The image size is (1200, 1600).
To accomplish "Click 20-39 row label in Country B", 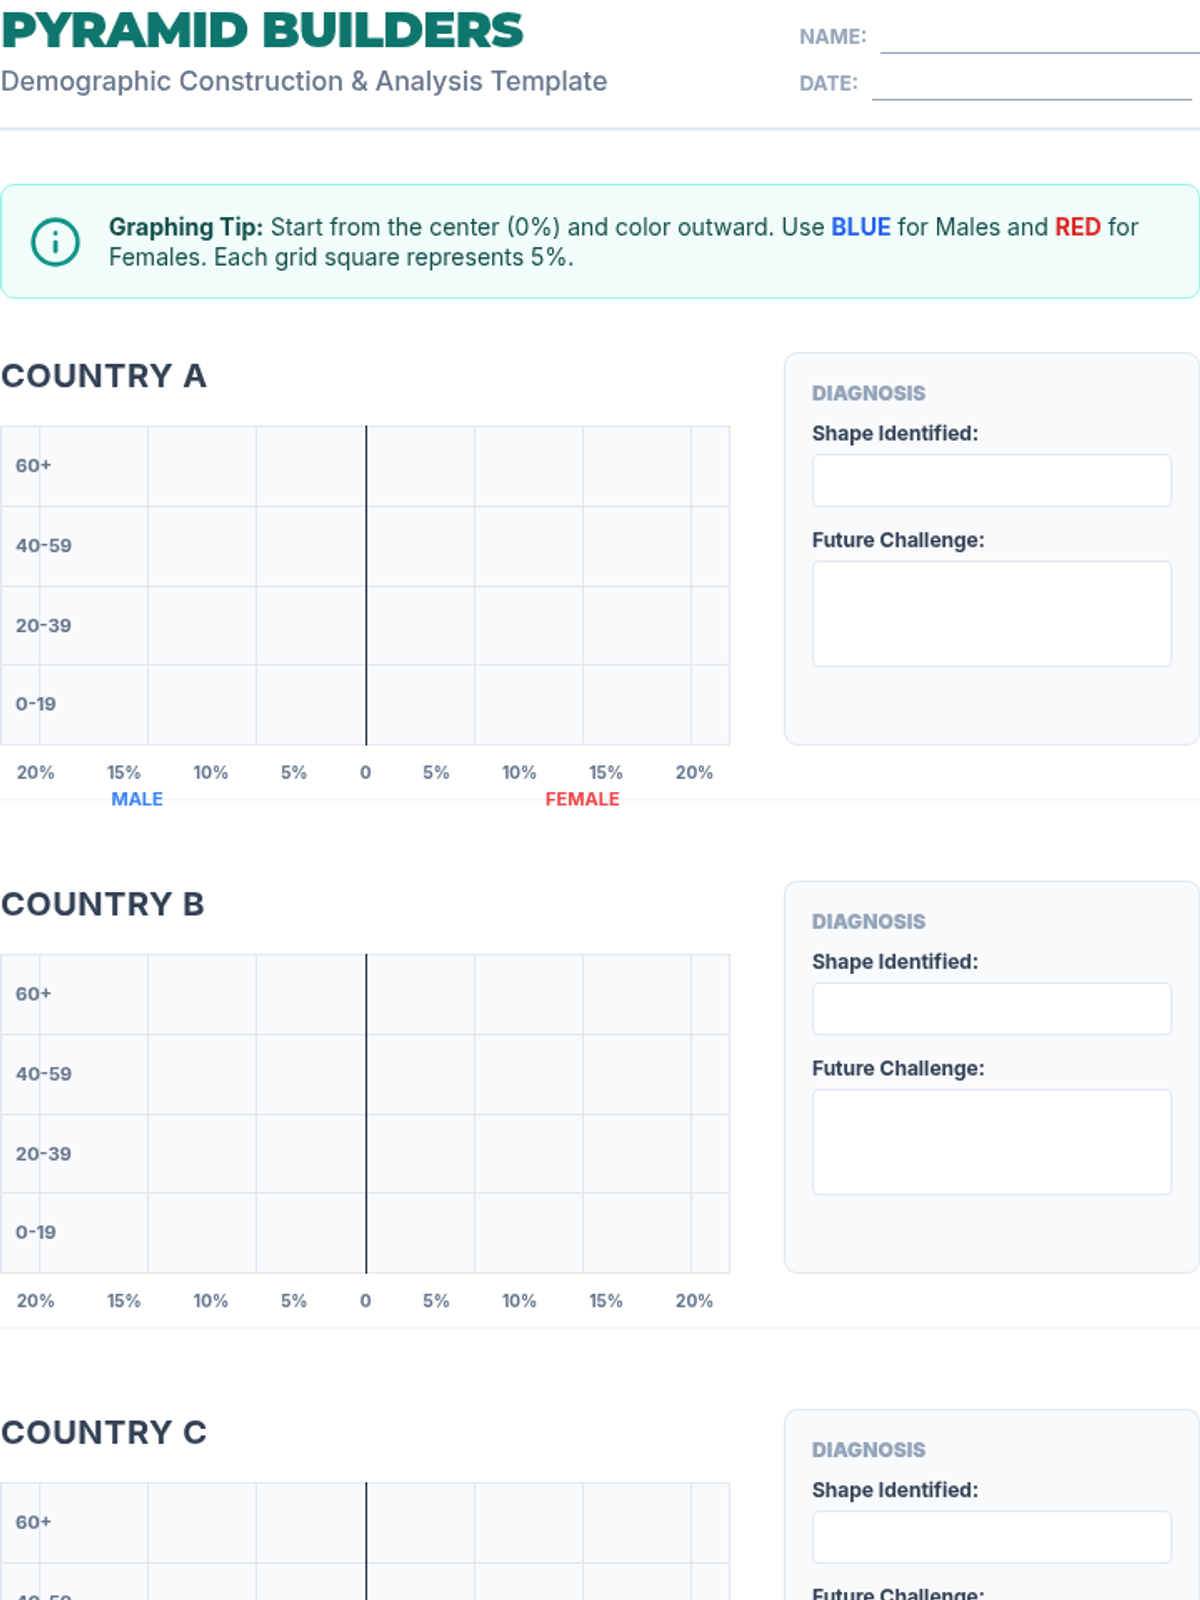I will pyautogui.click(x=43, y=1153).
